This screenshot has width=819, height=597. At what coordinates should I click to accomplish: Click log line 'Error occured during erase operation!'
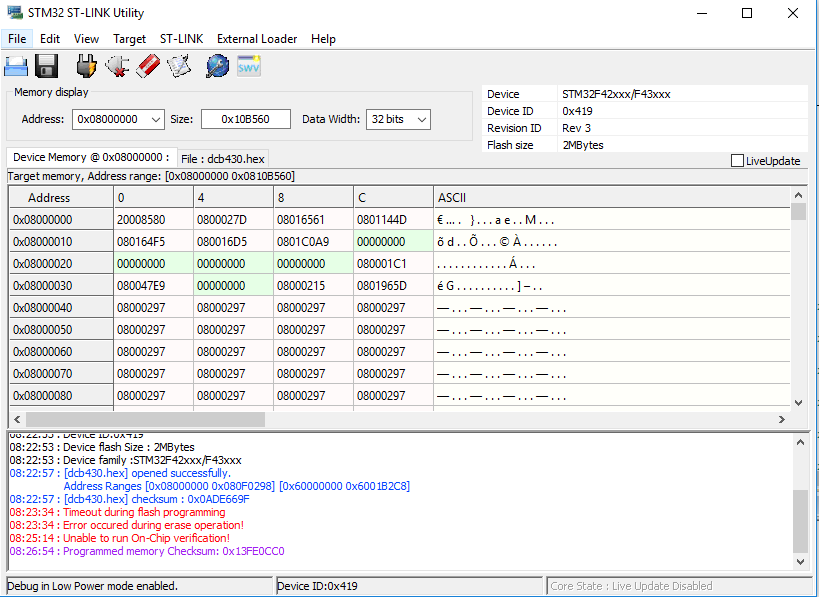point(154,525)
